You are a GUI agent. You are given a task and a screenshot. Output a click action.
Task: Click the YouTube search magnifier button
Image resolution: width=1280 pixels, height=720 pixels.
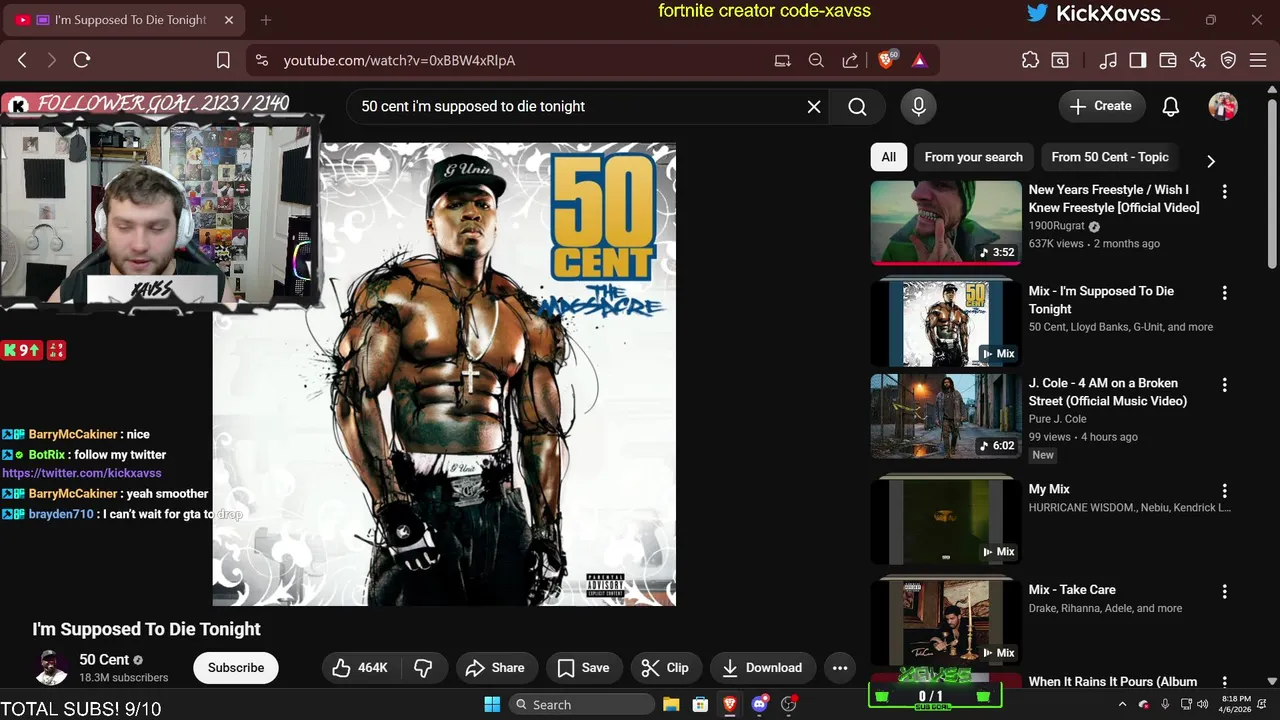[x=857, y=106]
